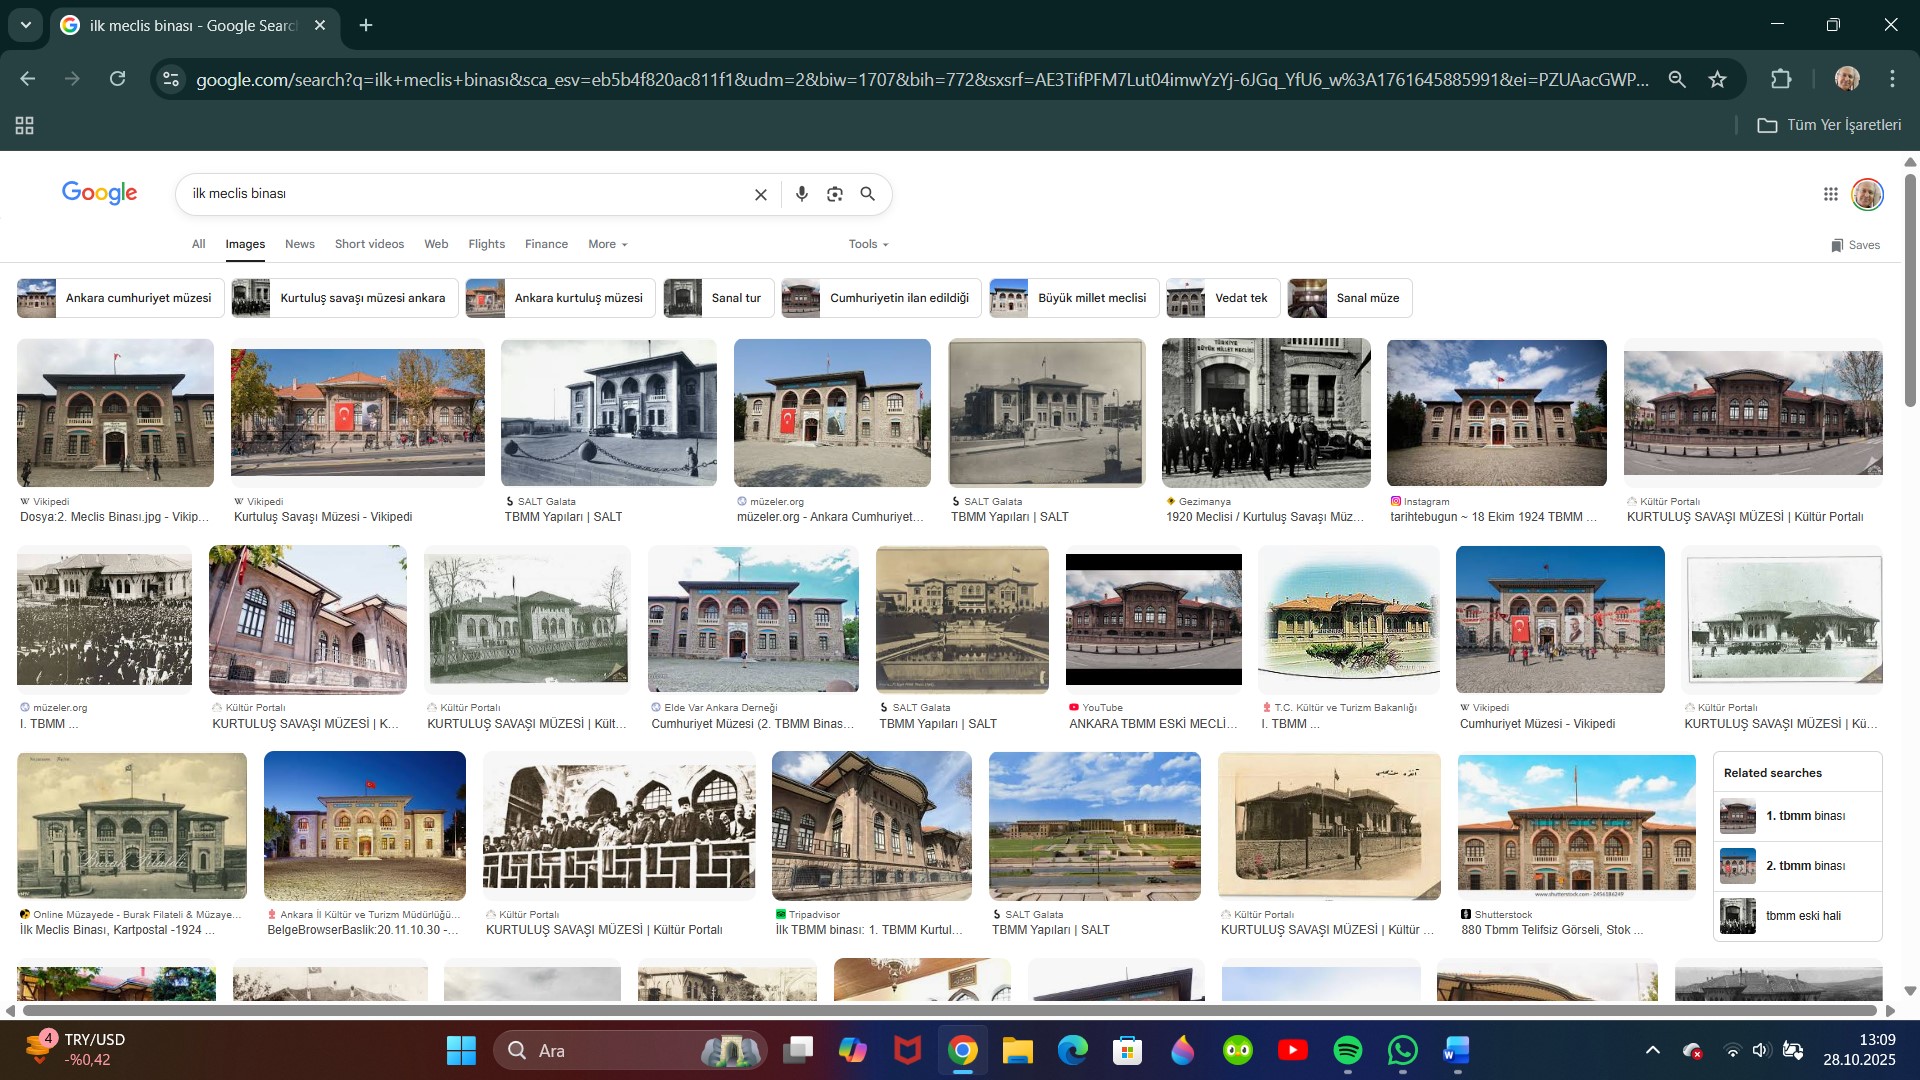Clear the search box with X icon
Screen dimensions: 1920x1080
(760, 194)
